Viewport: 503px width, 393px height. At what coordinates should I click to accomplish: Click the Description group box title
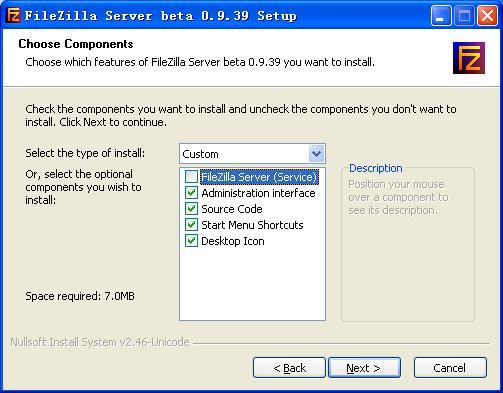(x=376, y=168)
